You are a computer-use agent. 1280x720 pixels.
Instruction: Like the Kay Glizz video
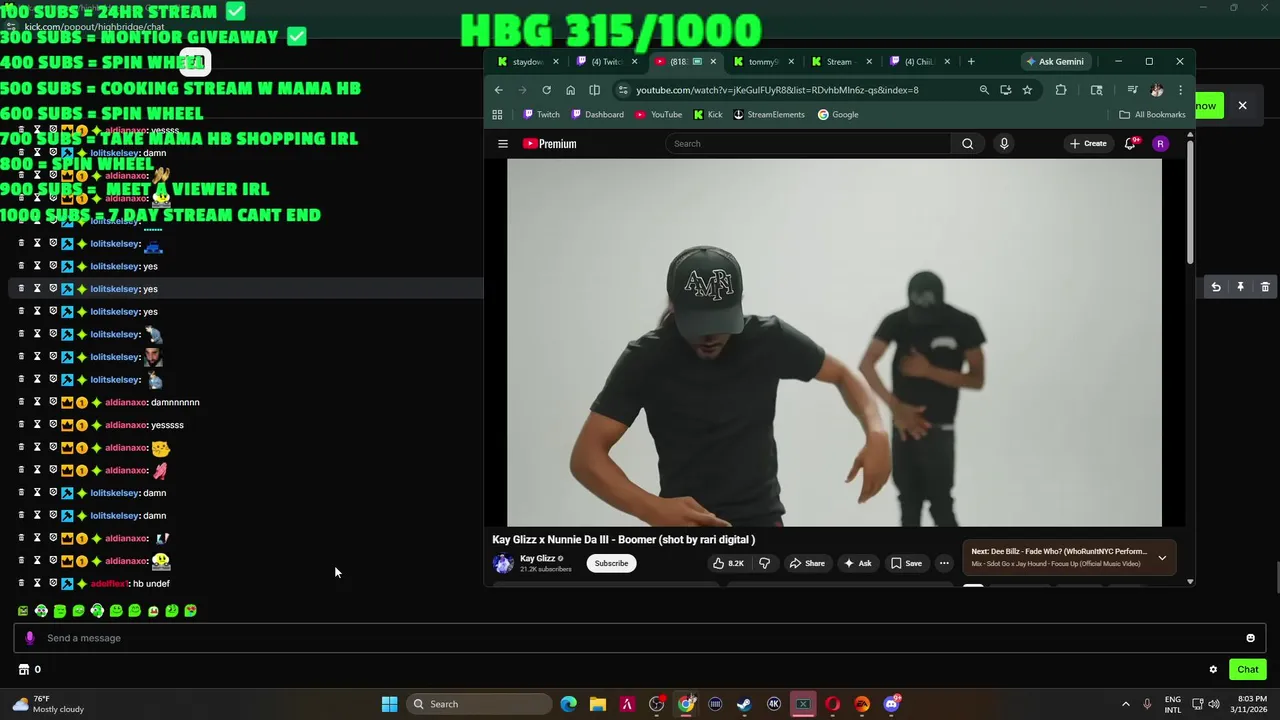click(728, 563)
